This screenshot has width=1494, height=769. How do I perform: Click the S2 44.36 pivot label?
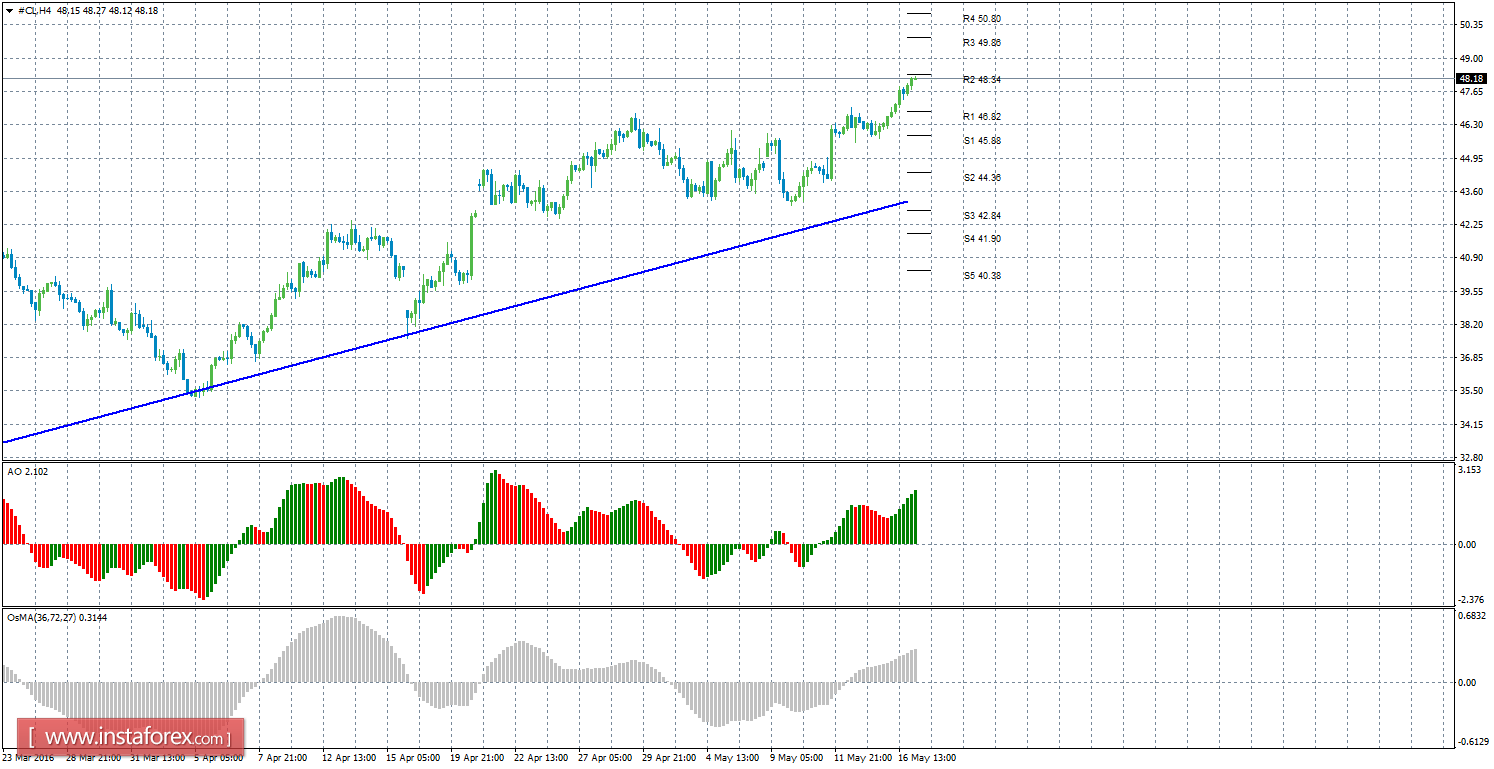pyautogui.click(x=982, y=178)
